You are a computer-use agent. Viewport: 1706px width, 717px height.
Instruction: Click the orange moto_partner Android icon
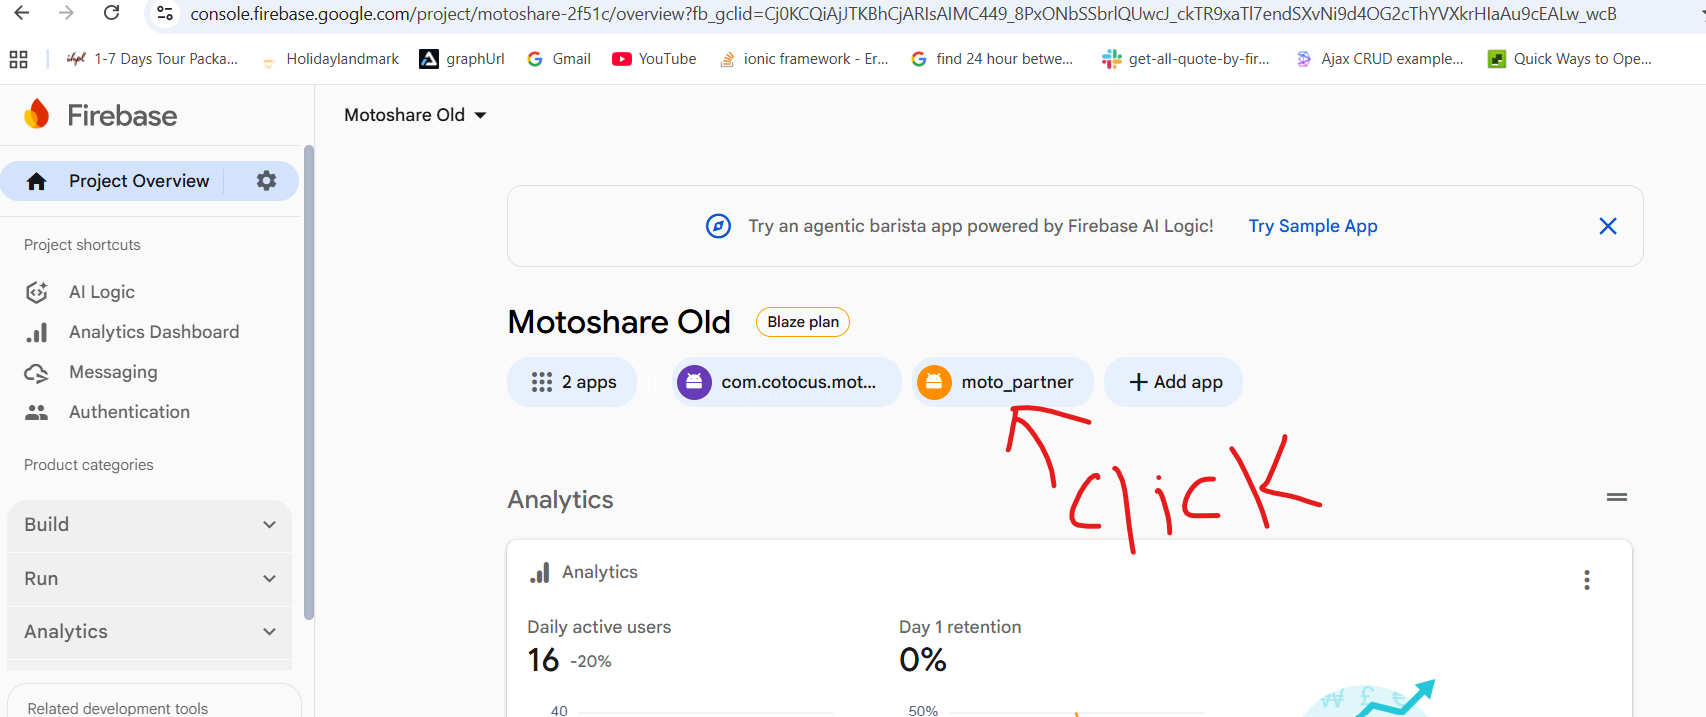[934, 382]
